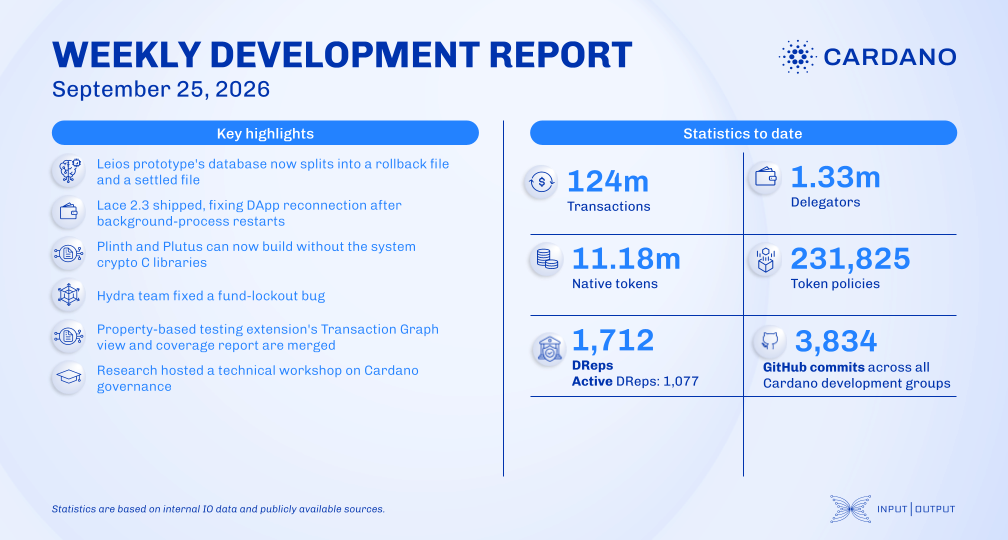Image resolution: width=1008 pixels, height=540 pixels.
Task: Click the Transactions label
Action: click(x=609, y=206)
